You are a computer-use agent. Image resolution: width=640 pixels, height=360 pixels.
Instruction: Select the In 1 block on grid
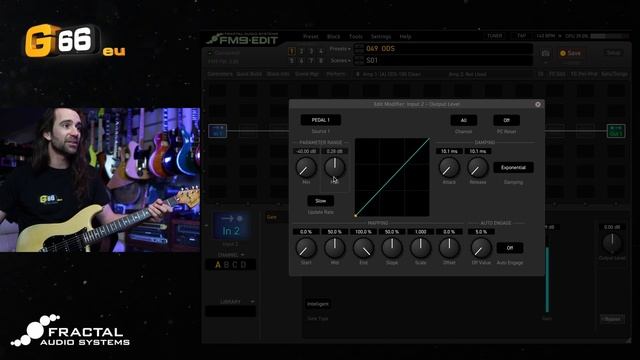[218, 131]
